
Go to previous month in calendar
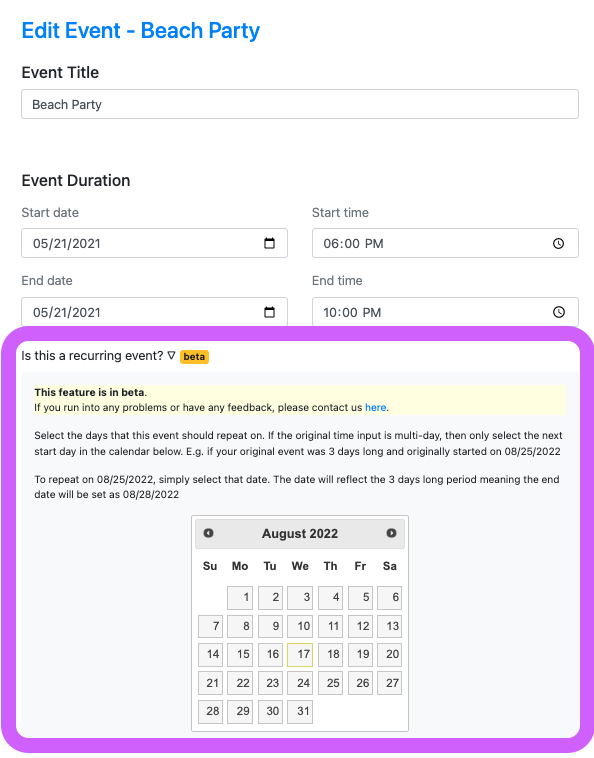coord(208,533)
